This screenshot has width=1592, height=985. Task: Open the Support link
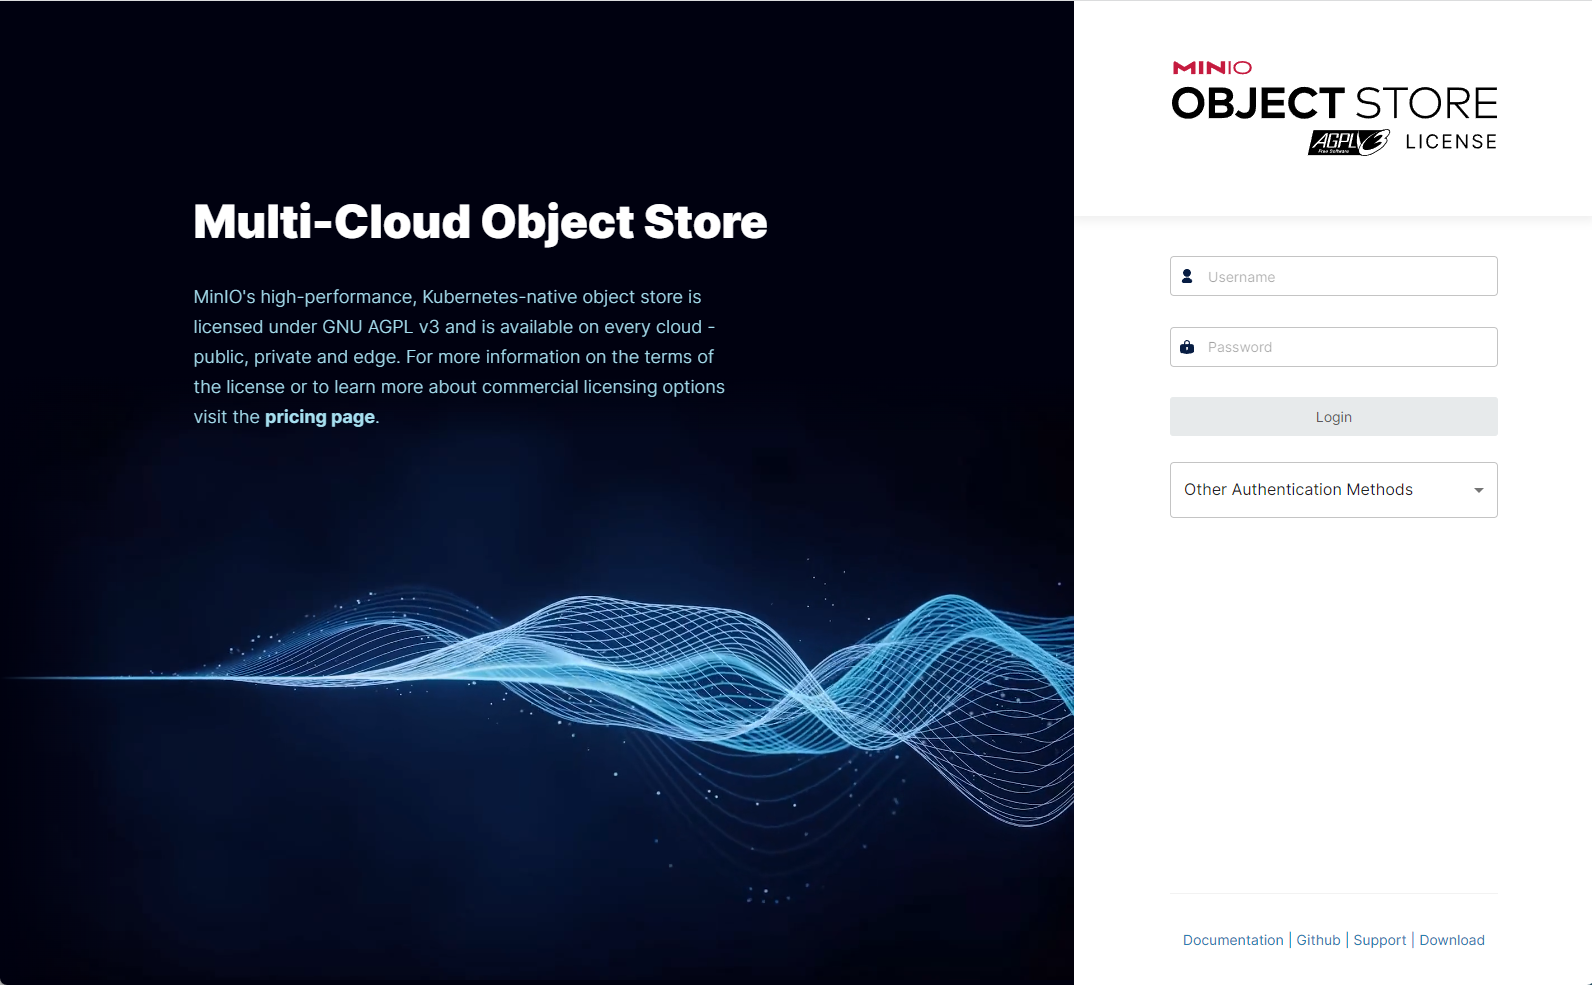(1380, 940)
